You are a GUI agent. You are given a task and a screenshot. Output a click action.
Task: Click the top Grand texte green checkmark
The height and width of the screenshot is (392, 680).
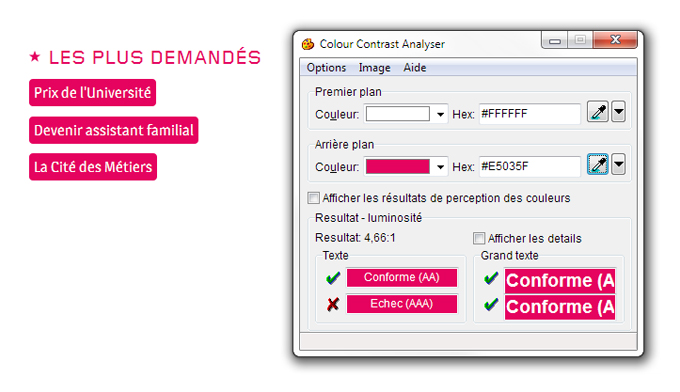coord(491,278)
